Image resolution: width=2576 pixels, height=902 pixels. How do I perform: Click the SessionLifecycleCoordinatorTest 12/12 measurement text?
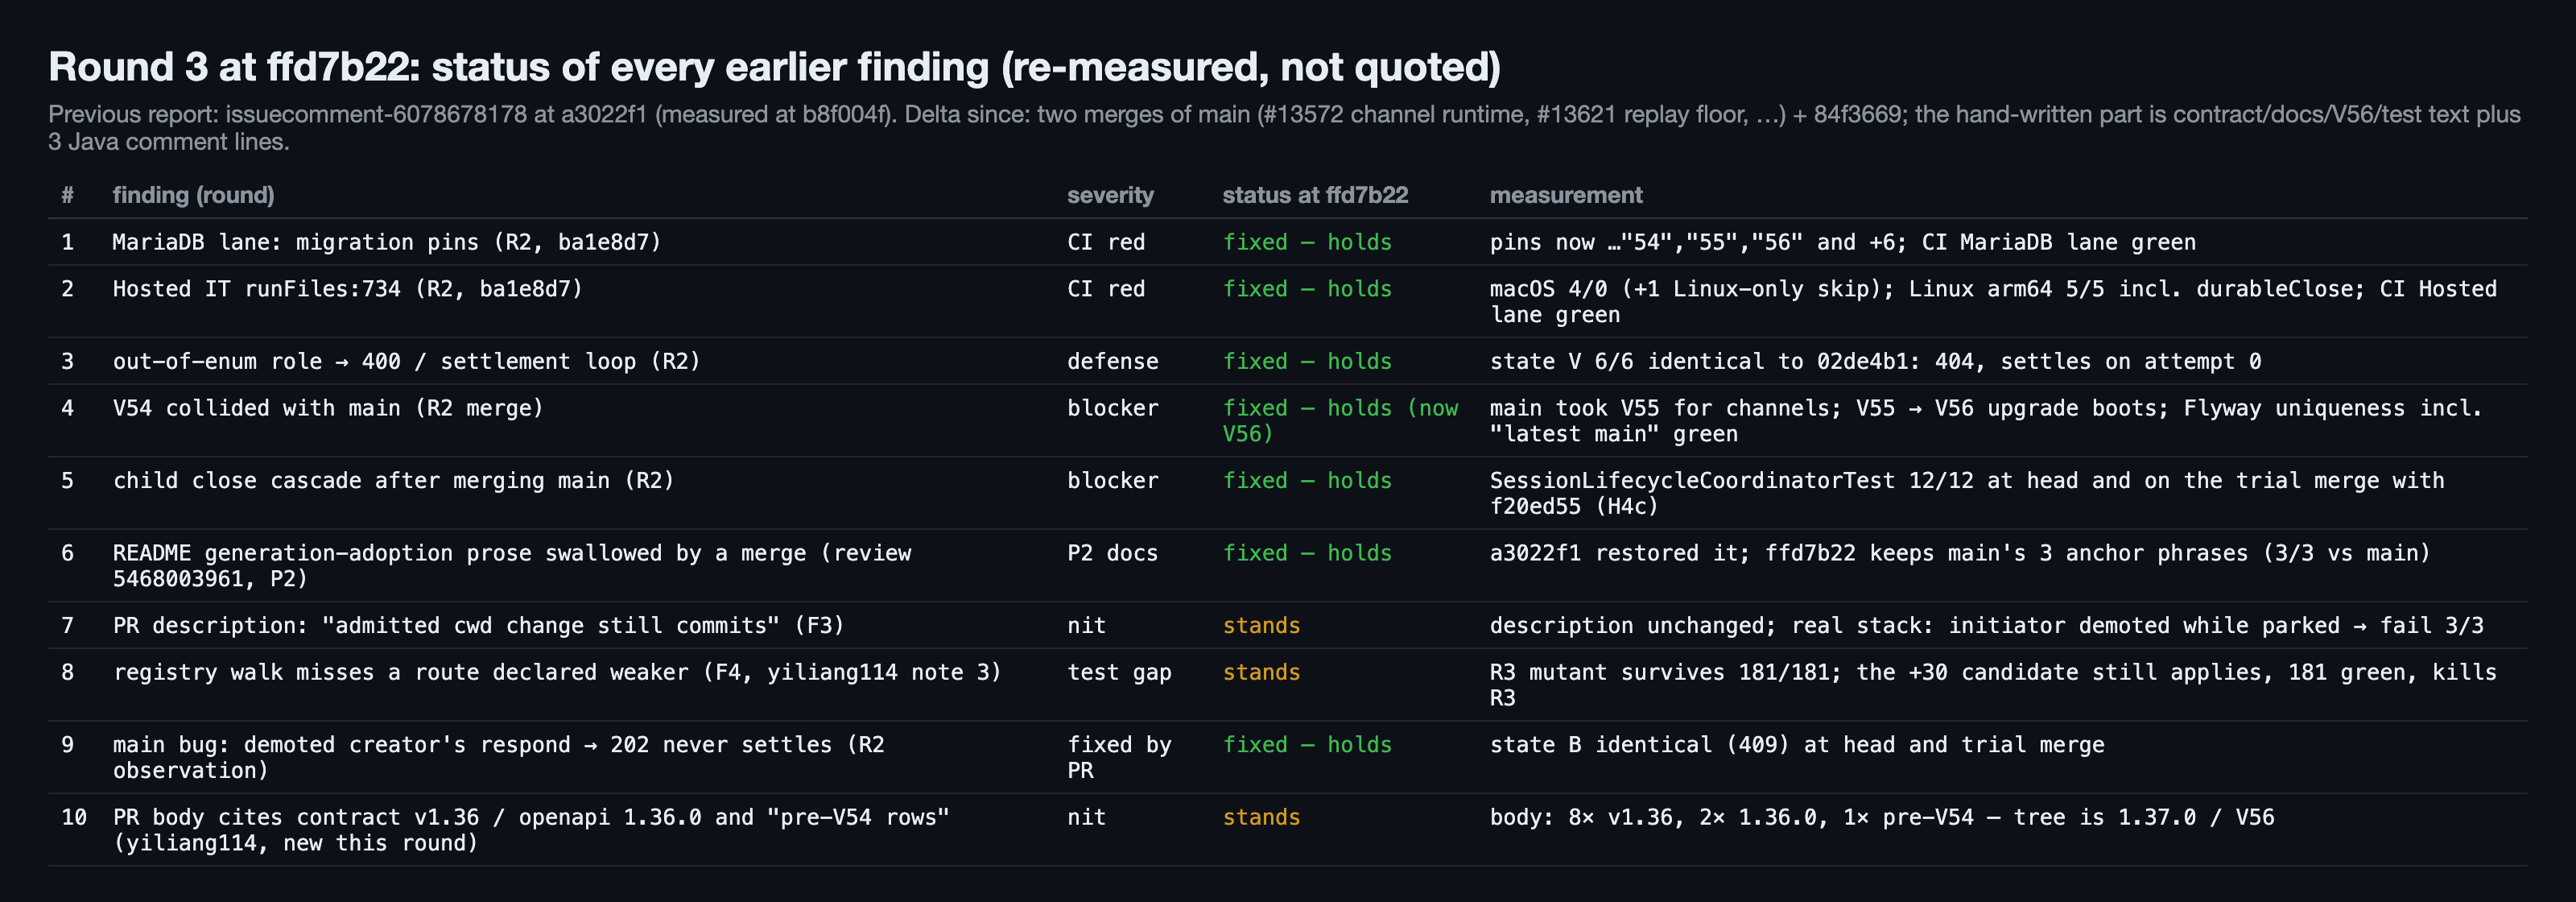click(x=1967, y=493)
